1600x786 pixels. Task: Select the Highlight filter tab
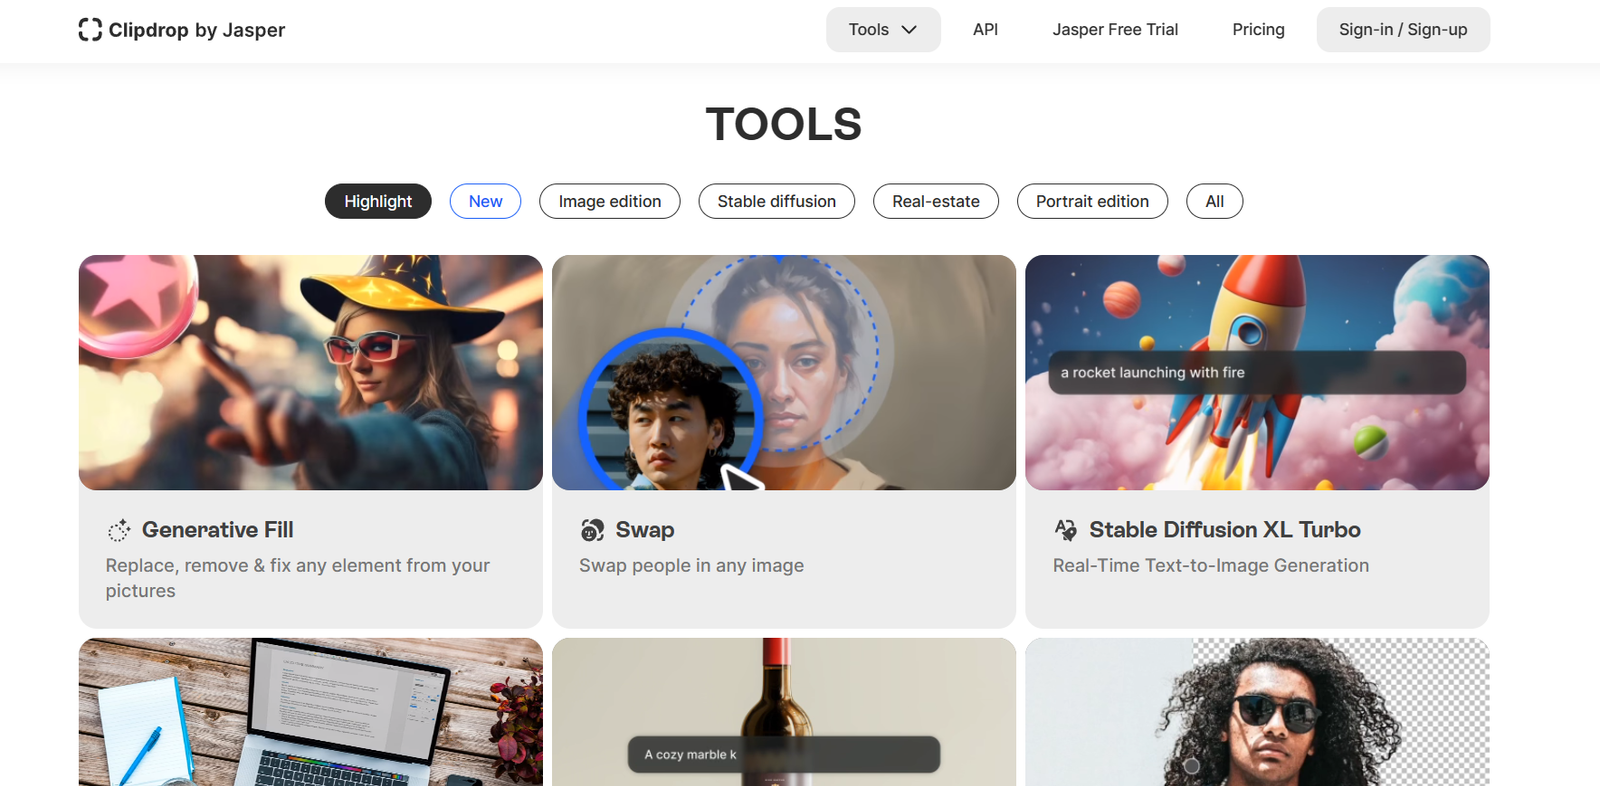tap(378, 201)
